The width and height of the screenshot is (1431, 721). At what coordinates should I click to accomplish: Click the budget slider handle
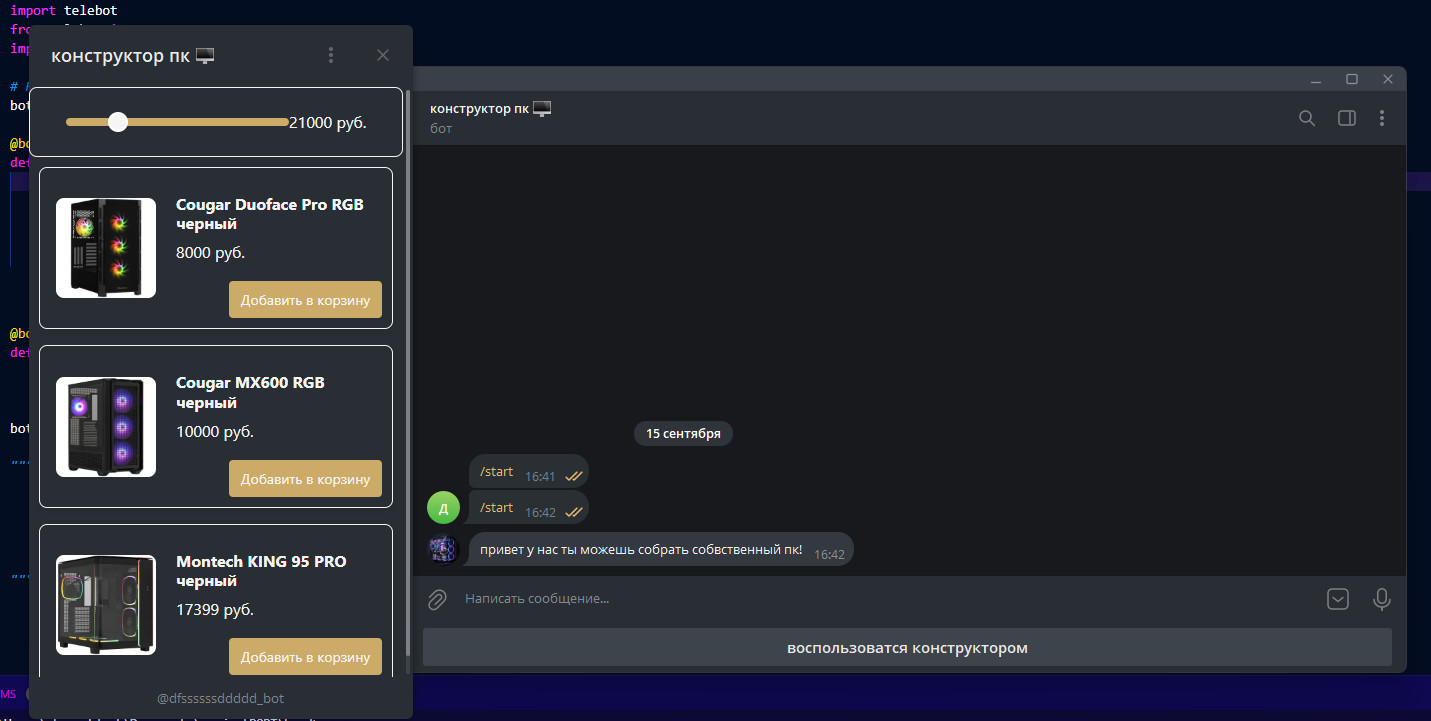click(118, 122)
